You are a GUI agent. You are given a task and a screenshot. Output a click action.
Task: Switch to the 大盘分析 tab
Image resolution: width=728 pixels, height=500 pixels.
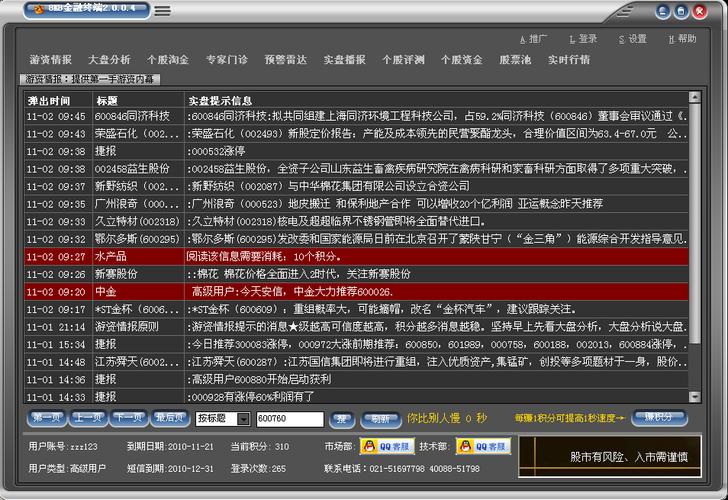(x=109, y=60)
